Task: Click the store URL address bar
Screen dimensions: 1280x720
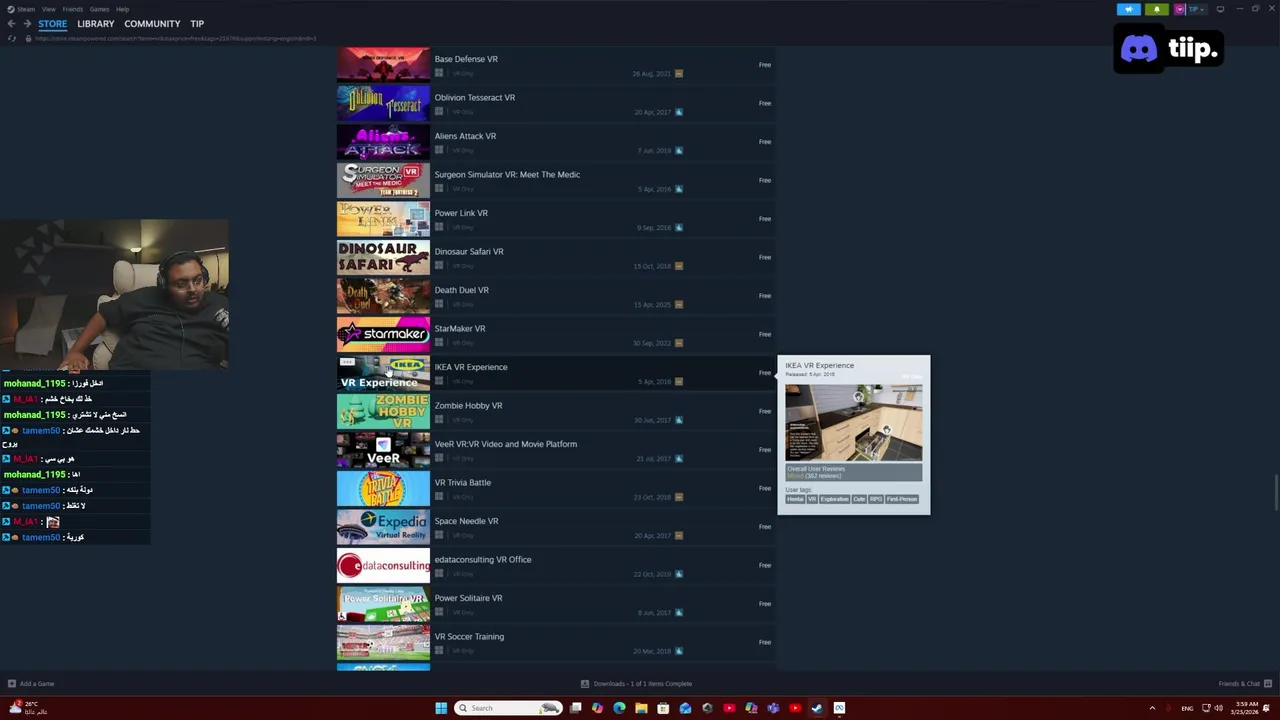Action: coord(175,38)
